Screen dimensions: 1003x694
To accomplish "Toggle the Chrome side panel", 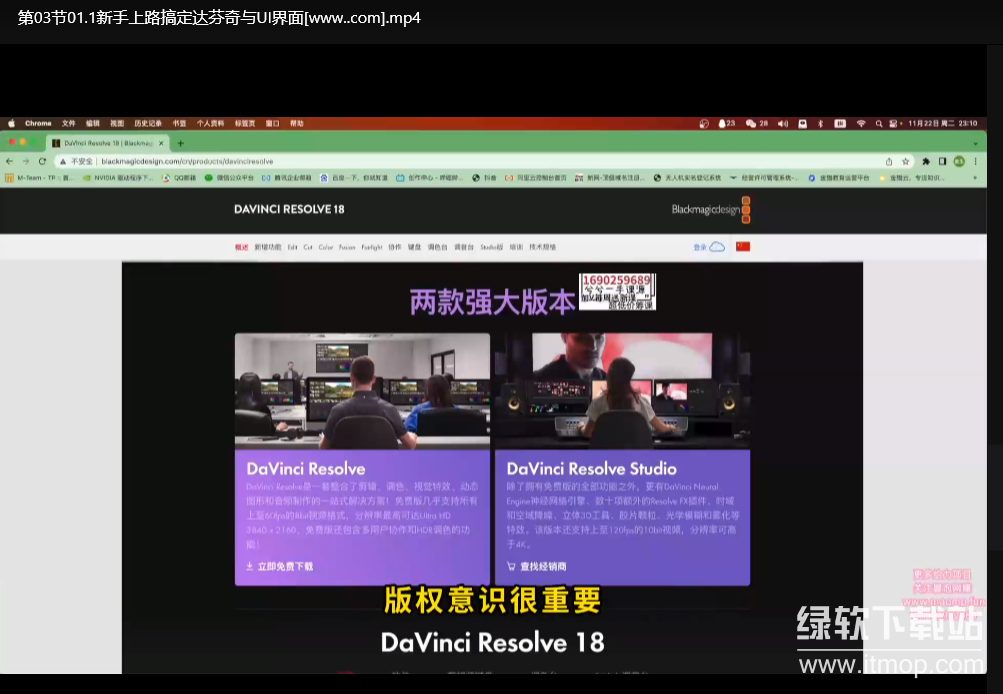I will (942, 161).
